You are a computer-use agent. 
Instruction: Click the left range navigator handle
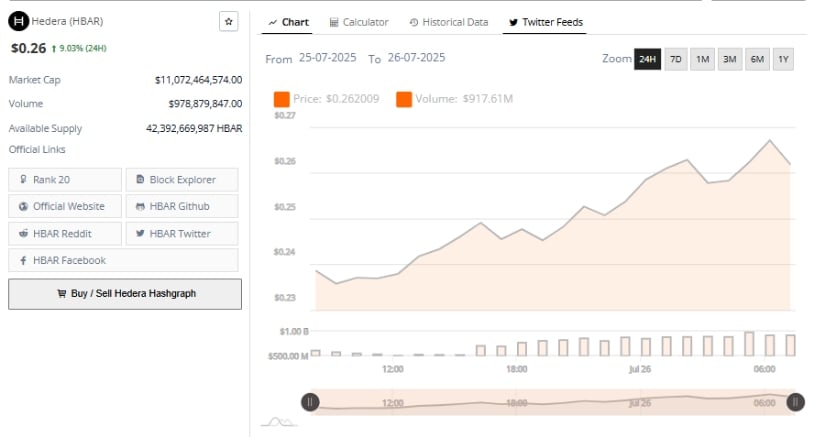310,402
